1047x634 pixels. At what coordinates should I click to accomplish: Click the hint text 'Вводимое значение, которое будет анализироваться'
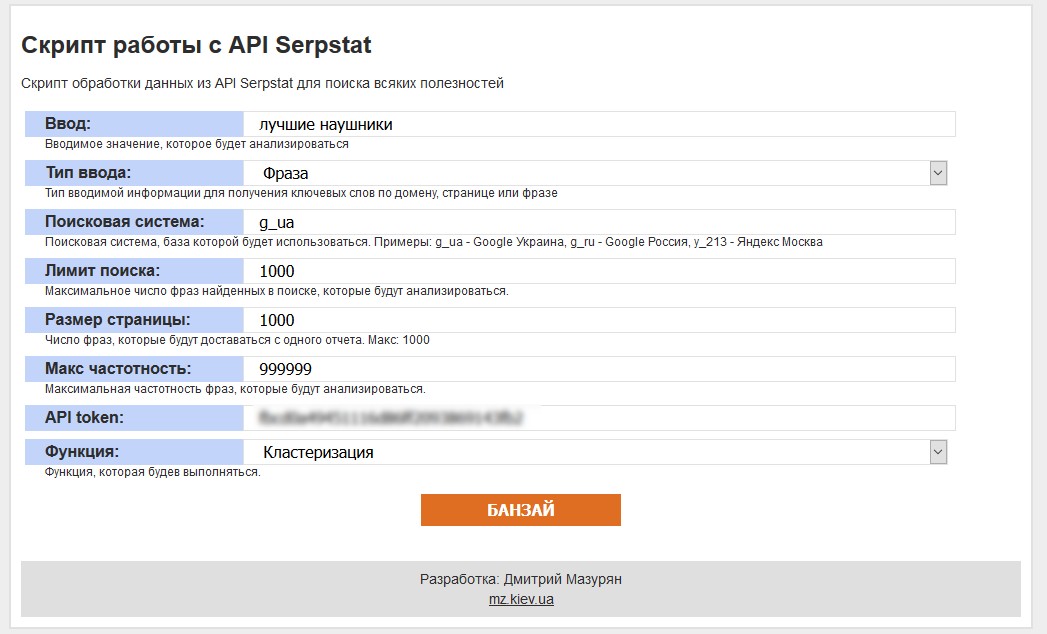point(197,144)
